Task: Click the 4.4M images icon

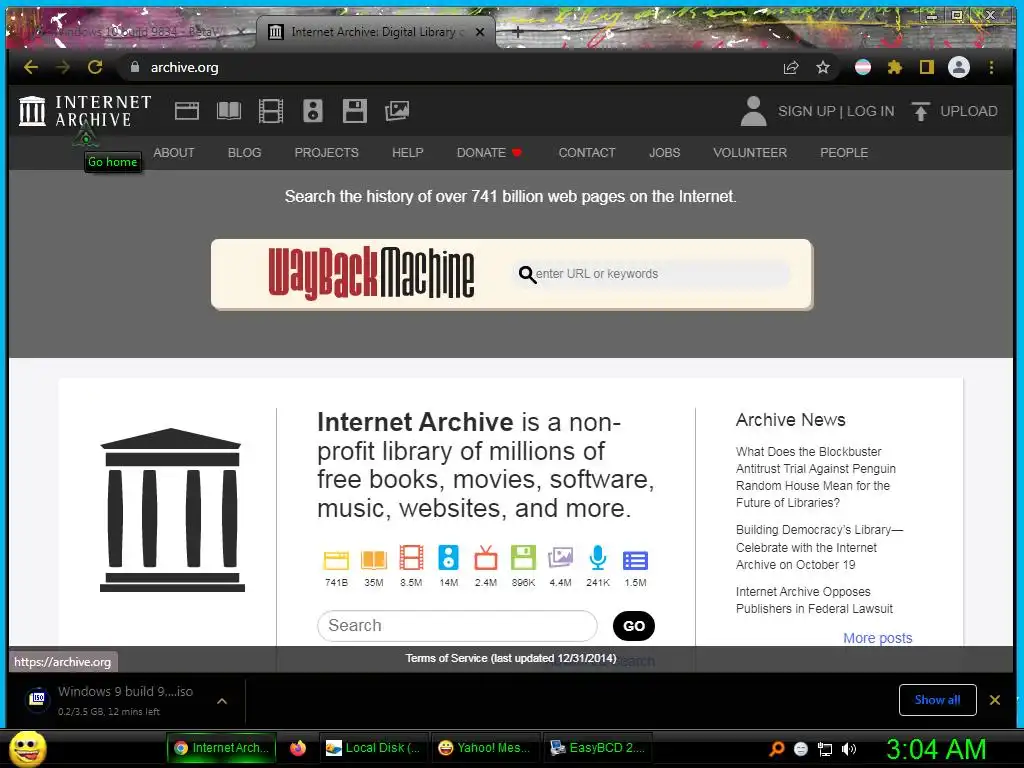Action: [560, 558]
